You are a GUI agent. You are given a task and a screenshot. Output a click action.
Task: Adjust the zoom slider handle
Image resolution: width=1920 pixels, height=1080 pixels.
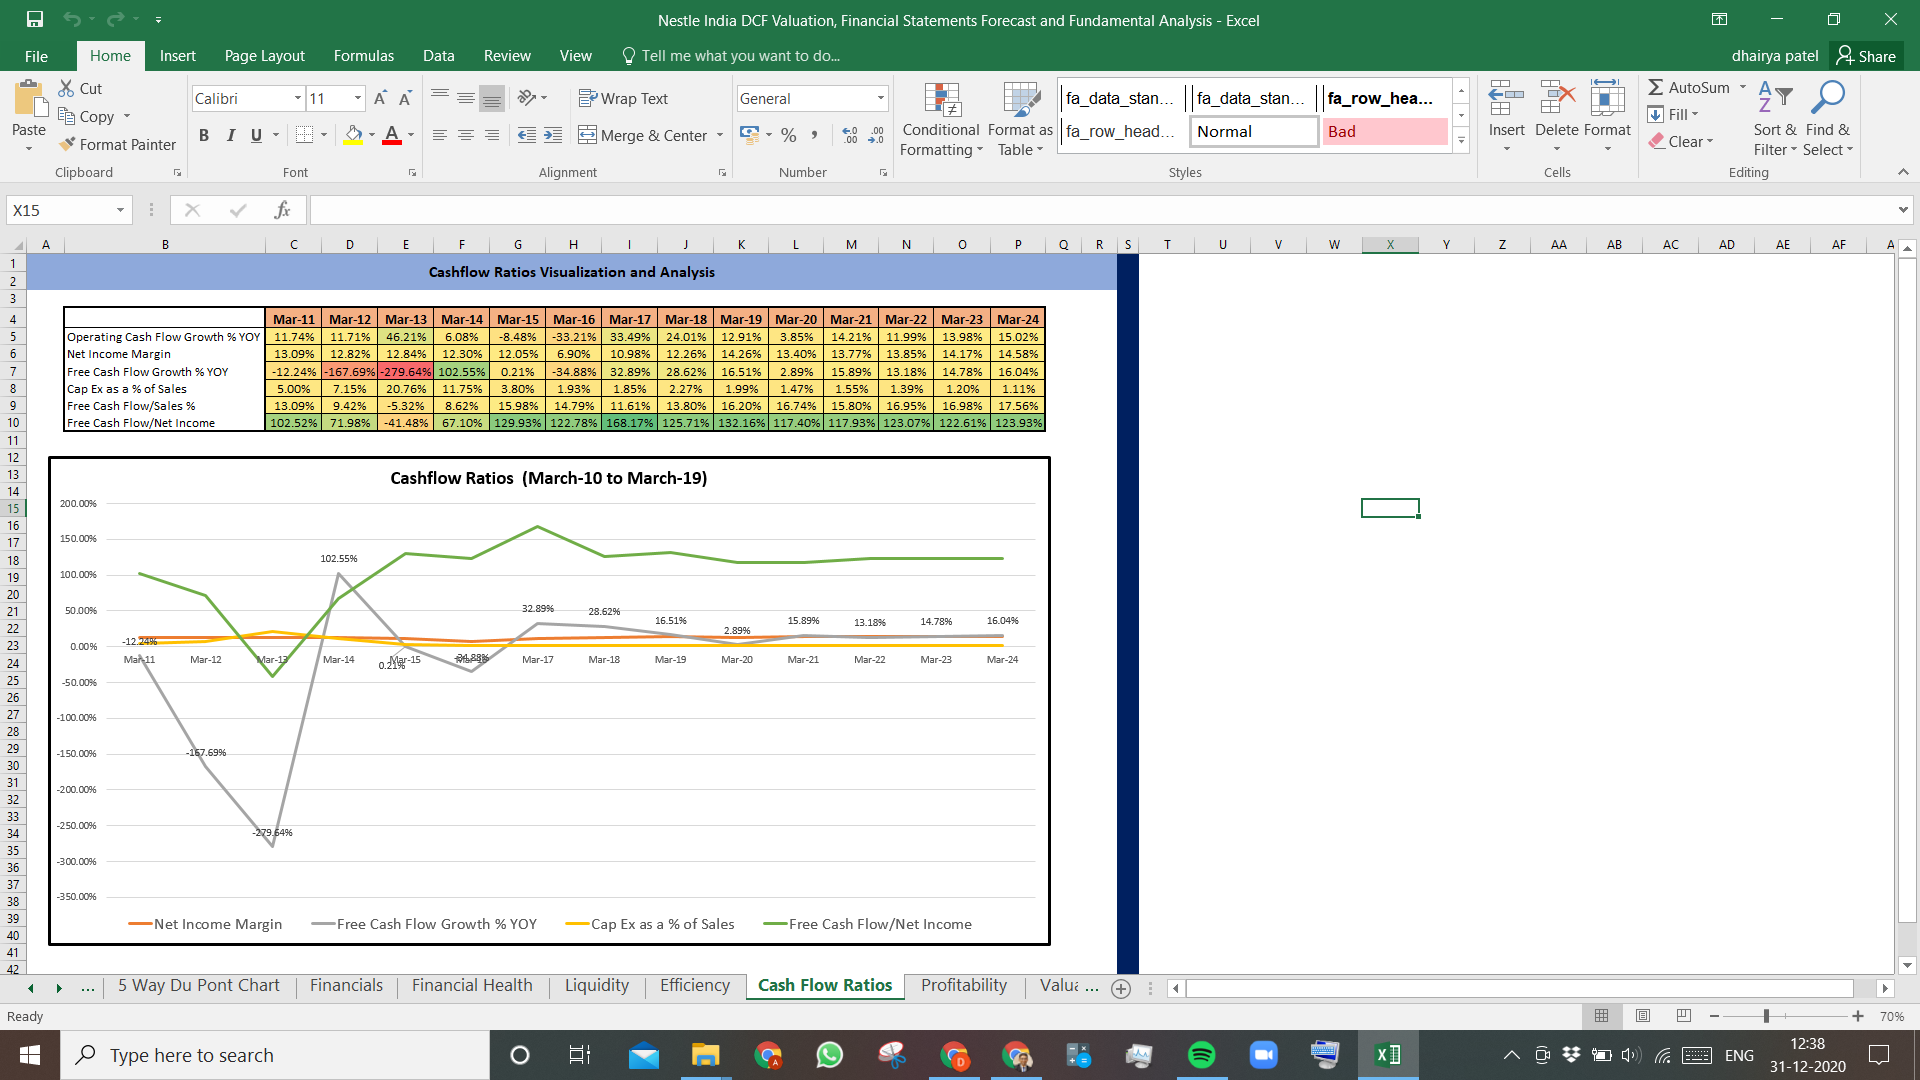[1766, 1016]
